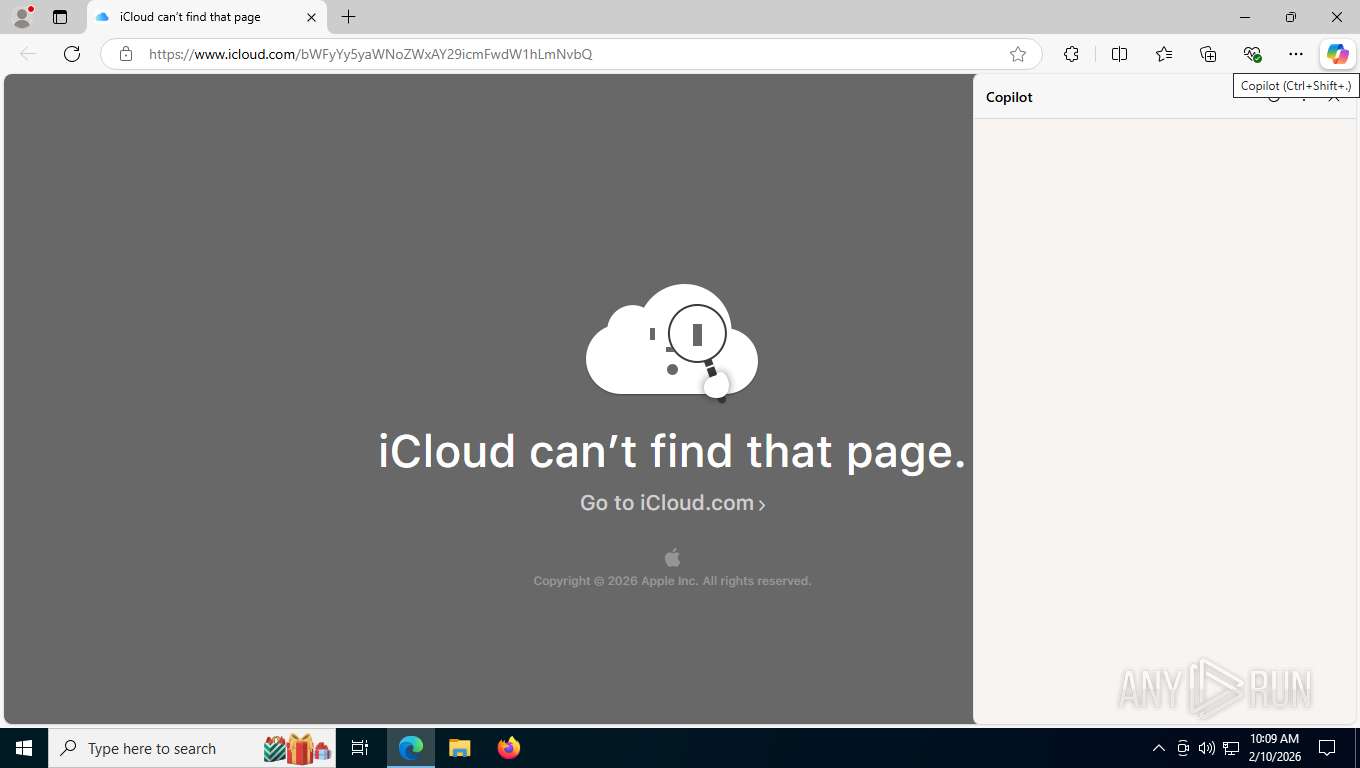The image size is (1360, 768).
Task: Open Microsoft Edge from taskbar
Action: pos(411,748)
